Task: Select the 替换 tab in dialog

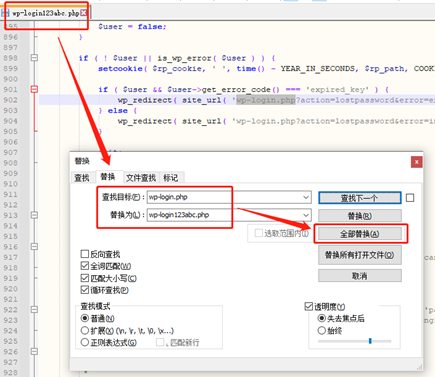Action: pyautogui.click(x=108, y=177)
